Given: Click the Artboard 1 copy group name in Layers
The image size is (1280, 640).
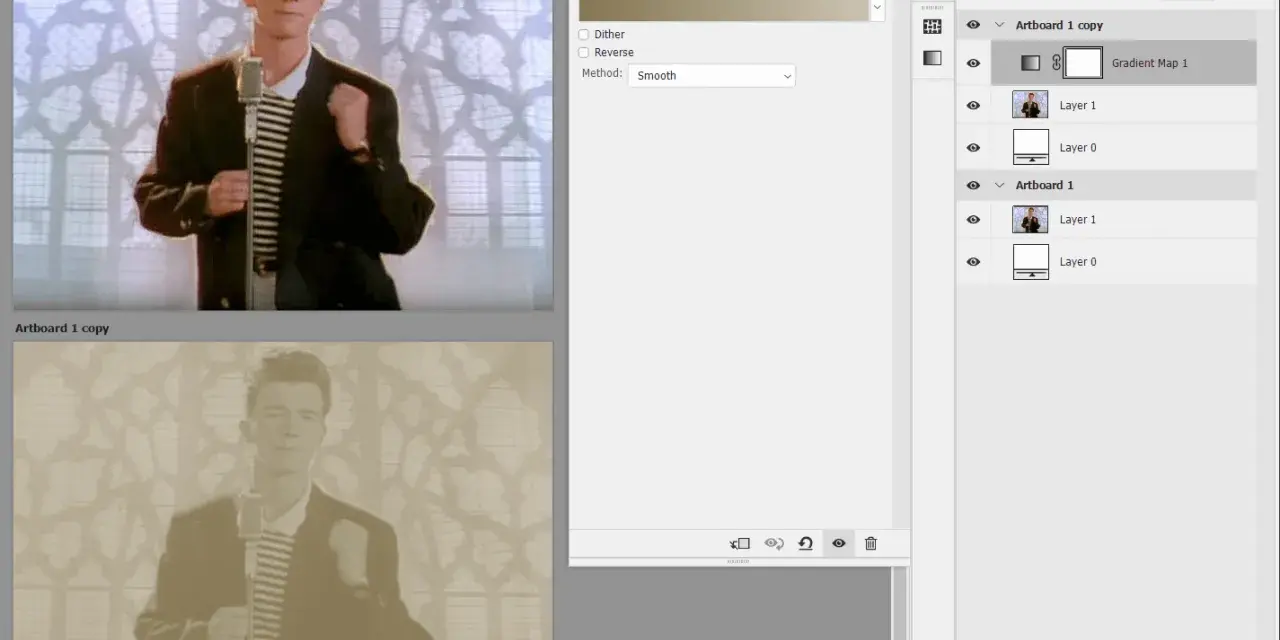Looking at the screenshot, I should [x=1059, y=25].
